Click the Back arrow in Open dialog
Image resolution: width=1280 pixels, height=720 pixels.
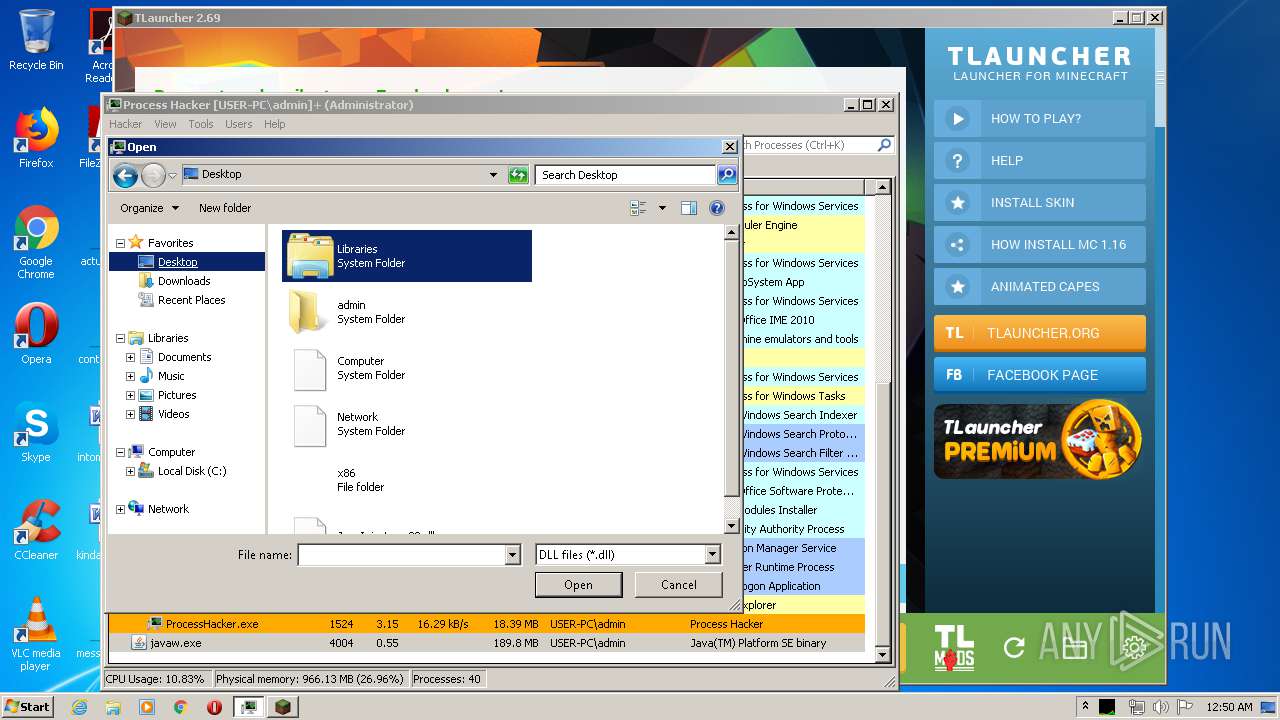click(x=125, y=176)
